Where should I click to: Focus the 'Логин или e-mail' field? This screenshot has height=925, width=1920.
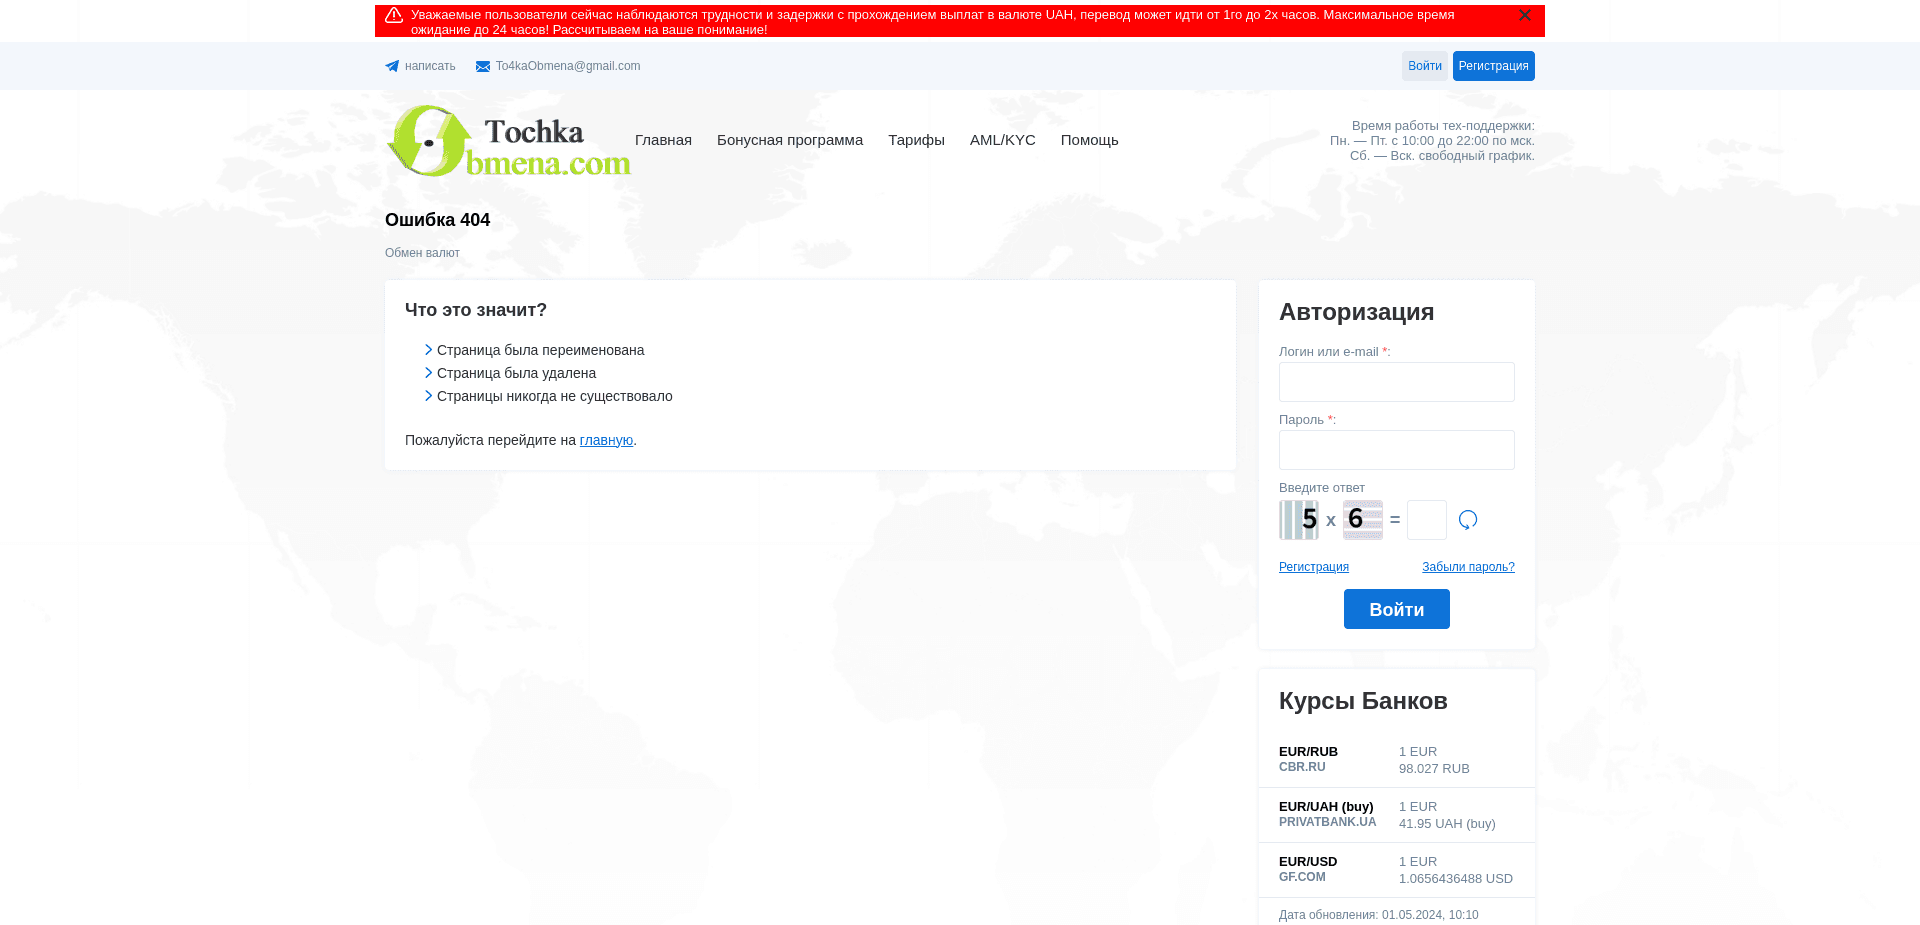[x=1396, y=382]
